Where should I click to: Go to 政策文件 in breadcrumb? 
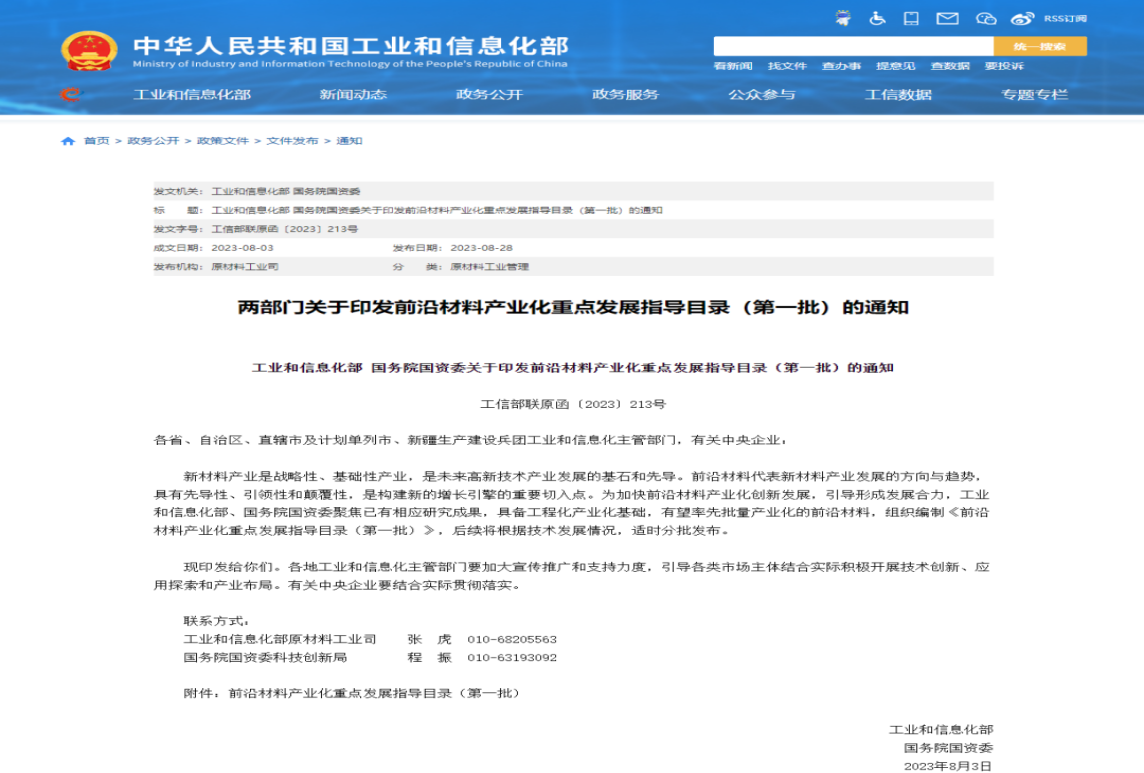(x=222, y=141)
